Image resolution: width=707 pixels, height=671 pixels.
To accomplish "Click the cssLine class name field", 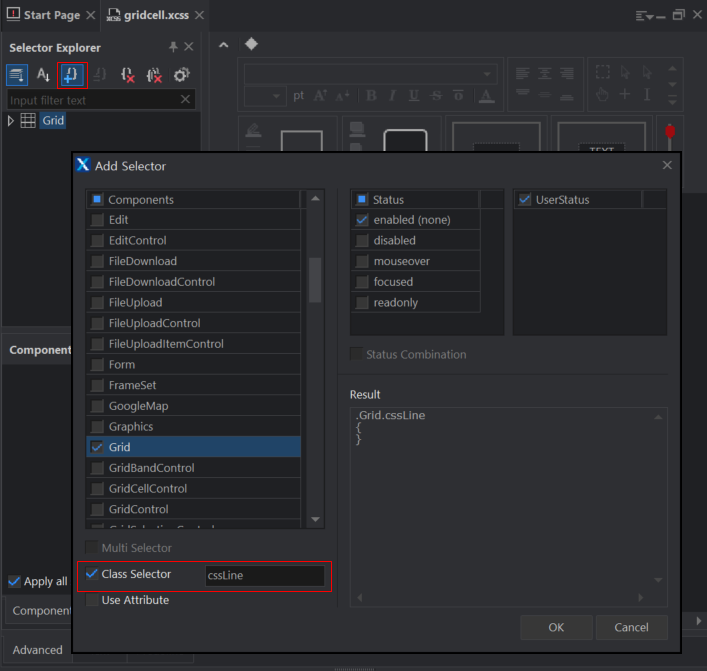I will click(264, 575).
